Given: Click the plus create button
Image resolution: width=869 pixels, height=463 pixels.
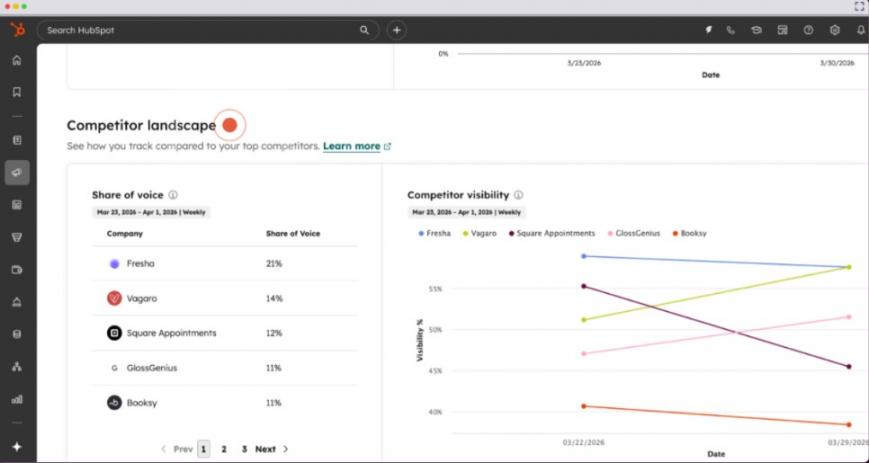Looking at the screenshot, I should click(396, 30).
